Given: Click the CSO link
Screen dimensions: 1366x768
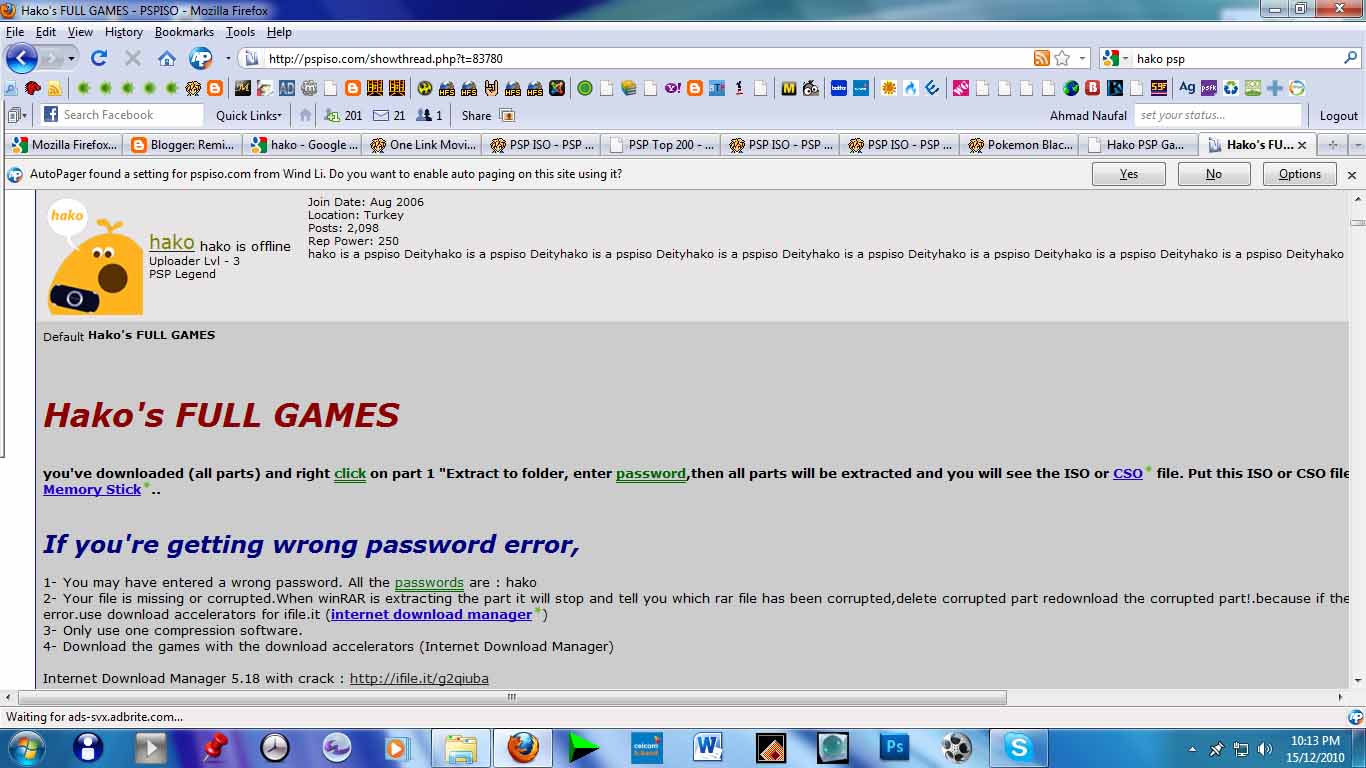Looking at the screenshot, I should tap(1128, 473).
